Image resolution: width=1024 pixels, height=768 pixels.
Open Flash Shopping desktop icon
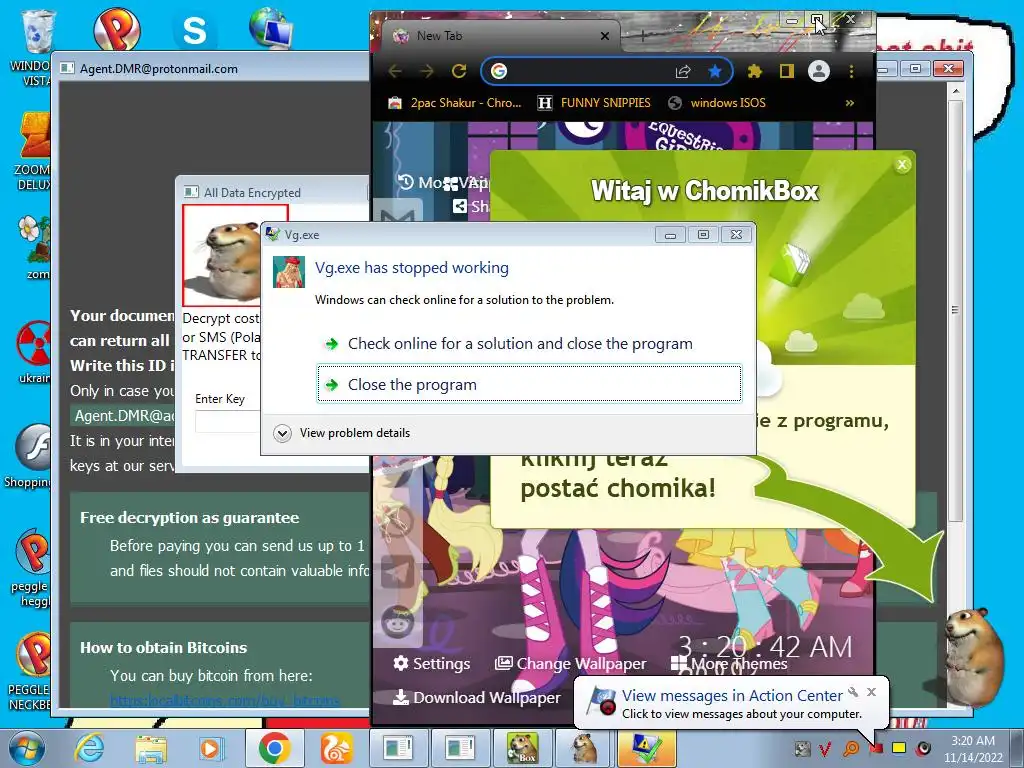coord(30,456)
